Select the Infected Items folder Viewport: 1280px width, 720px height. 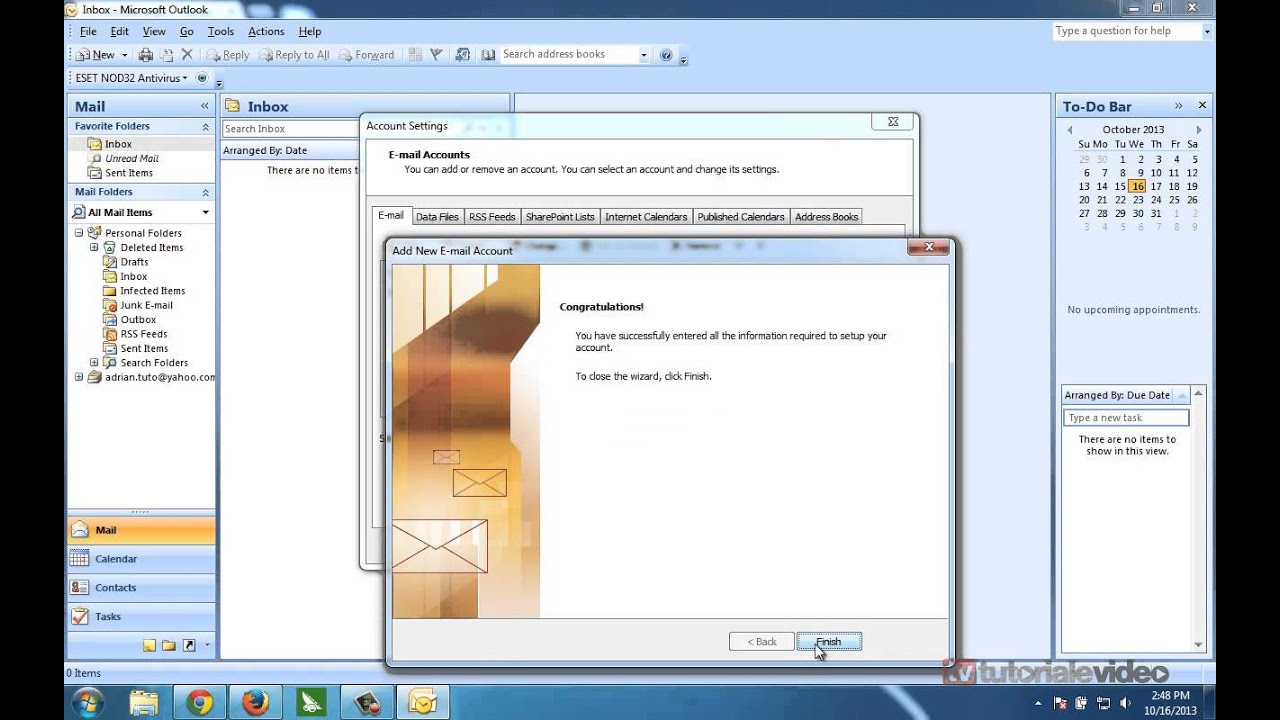click(152, 291)
